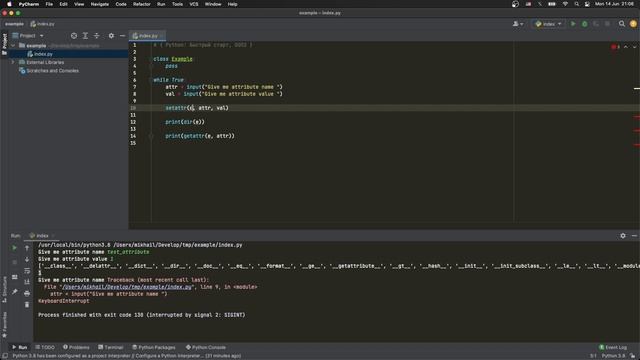Start debugging with the green bug icon
The width and height of the screenshot is (640, 360).
584,24
